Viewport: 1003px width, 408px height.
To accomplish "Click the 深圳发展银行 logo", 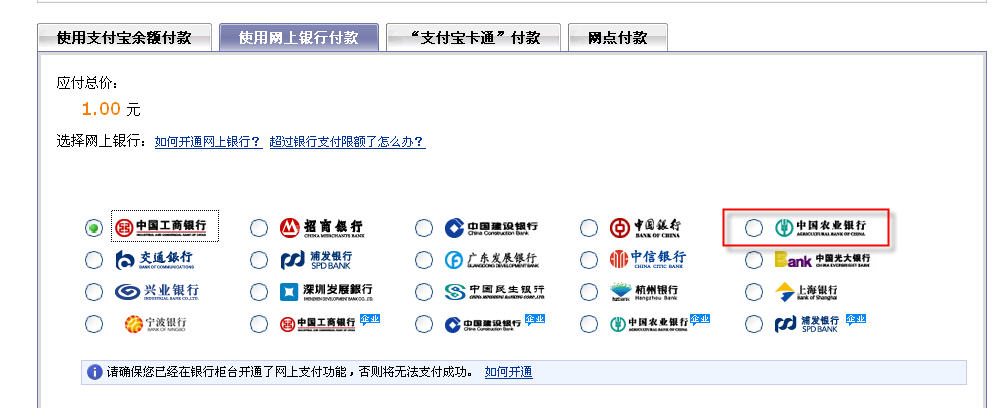I will 326,292.
